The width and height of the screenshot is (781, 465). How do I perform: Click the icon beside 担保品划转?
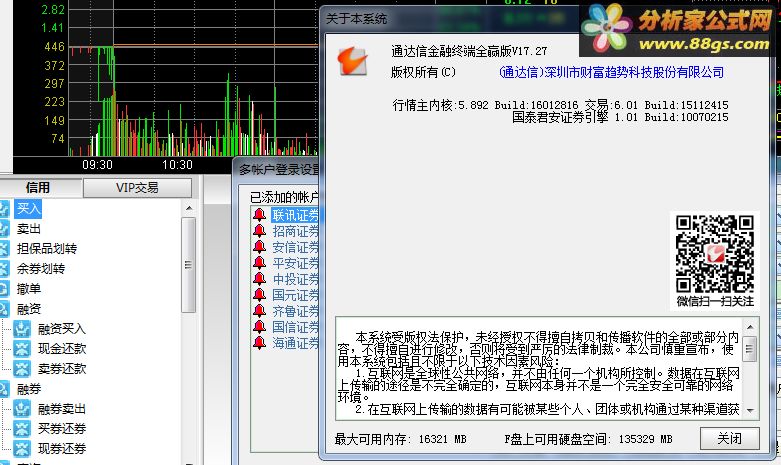[4, 248]
